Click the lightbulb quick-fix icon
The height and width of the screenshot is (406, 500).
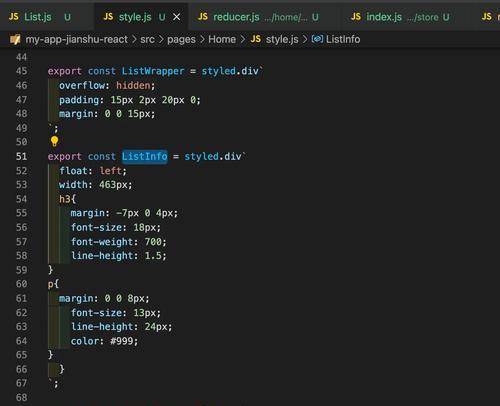point(54,141)
